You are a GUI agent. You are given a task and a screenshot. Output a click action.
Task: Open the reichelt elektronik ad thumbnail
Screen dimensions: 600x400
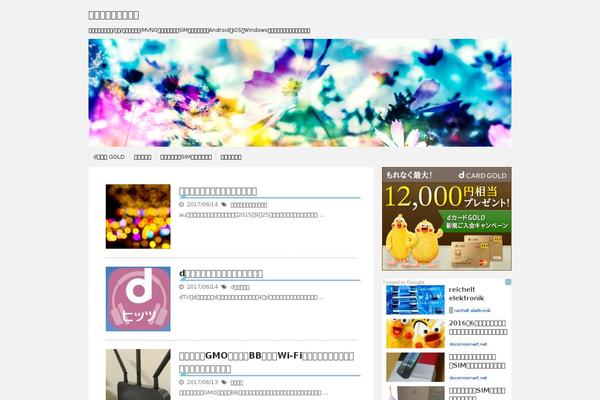pos(415,300)
